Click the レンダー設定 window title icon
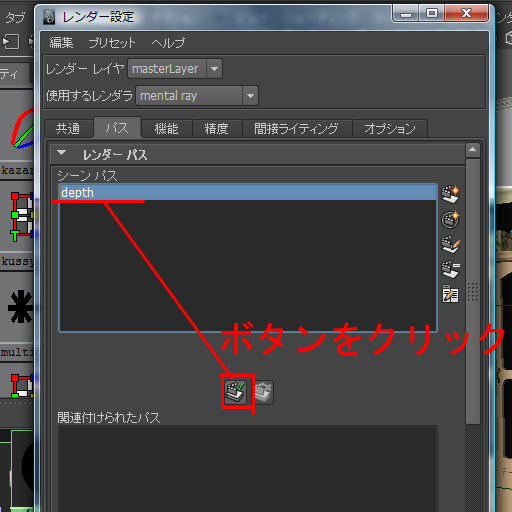 pos(49,17)
